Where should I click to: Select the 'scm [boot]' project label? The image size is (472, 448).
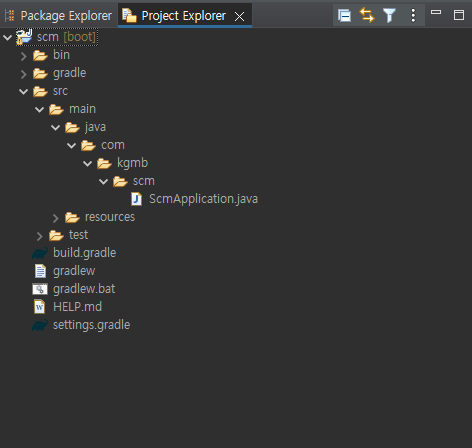click(x=66, y=37)
